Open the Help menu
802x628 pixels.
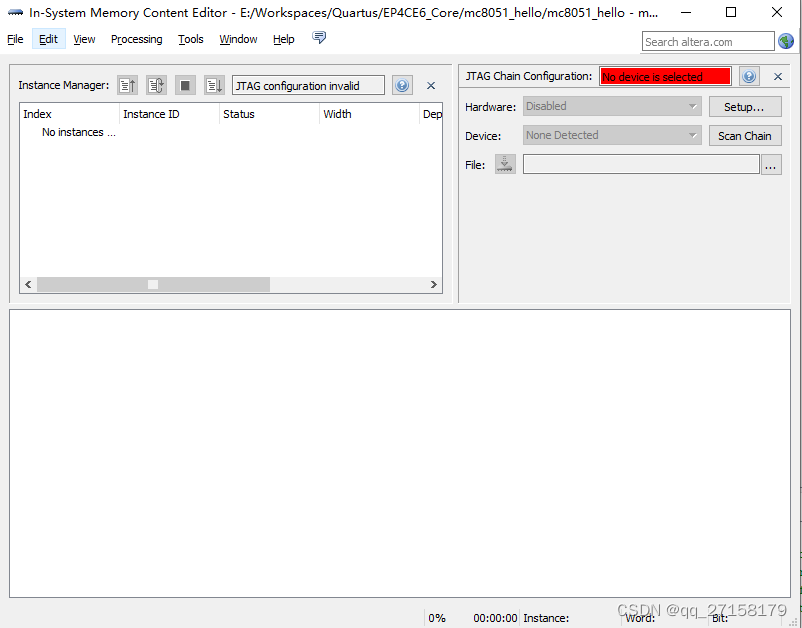284,39
